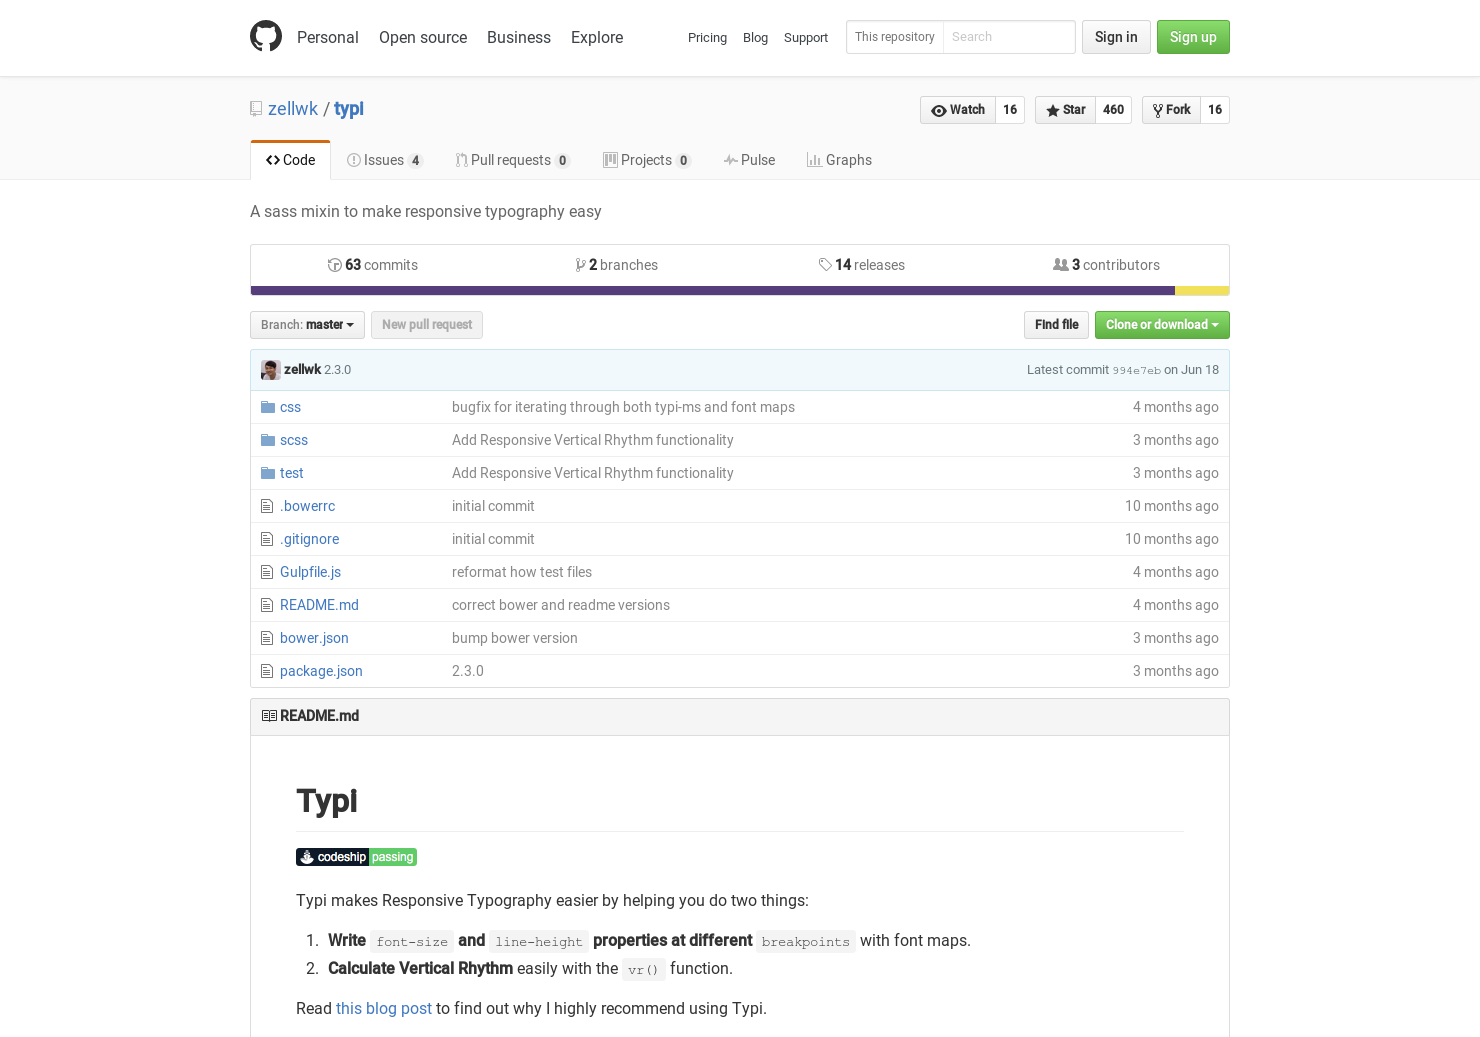1480x1037 pixels.
Task: Click the .bowerrc file icon
Action: 267,506
